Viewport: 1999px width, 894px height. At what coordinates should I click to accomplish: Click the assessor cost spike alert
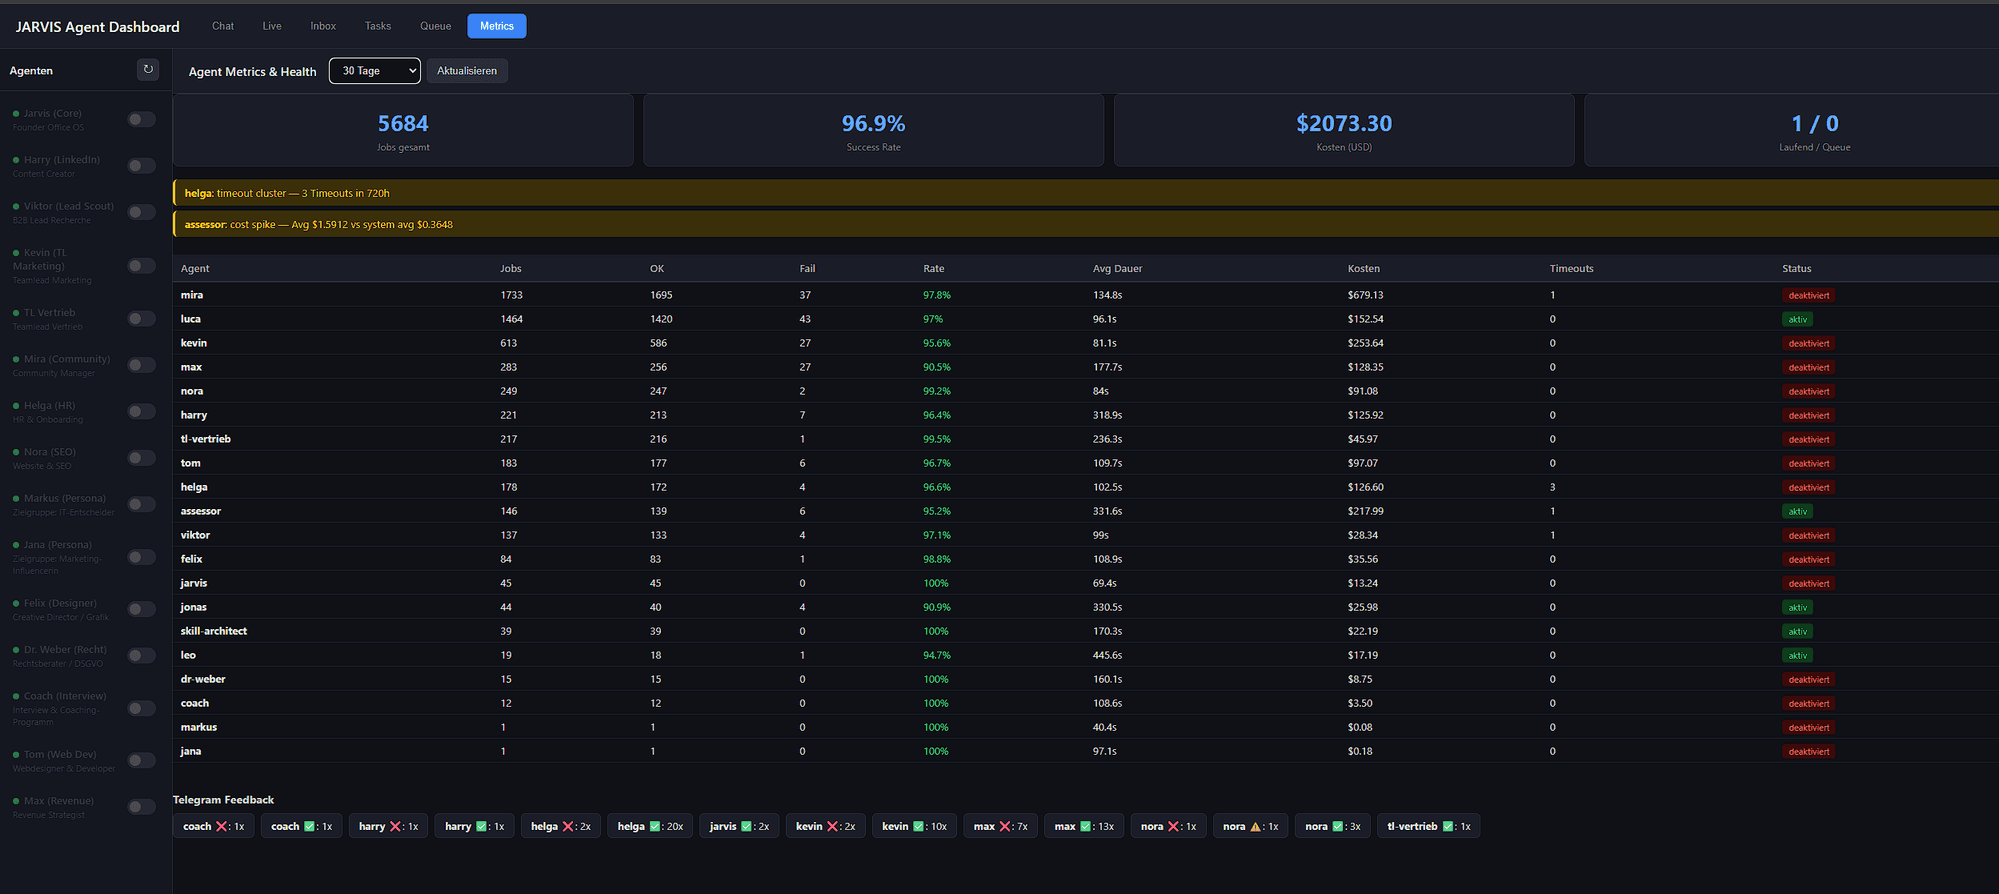point(1086,224)
